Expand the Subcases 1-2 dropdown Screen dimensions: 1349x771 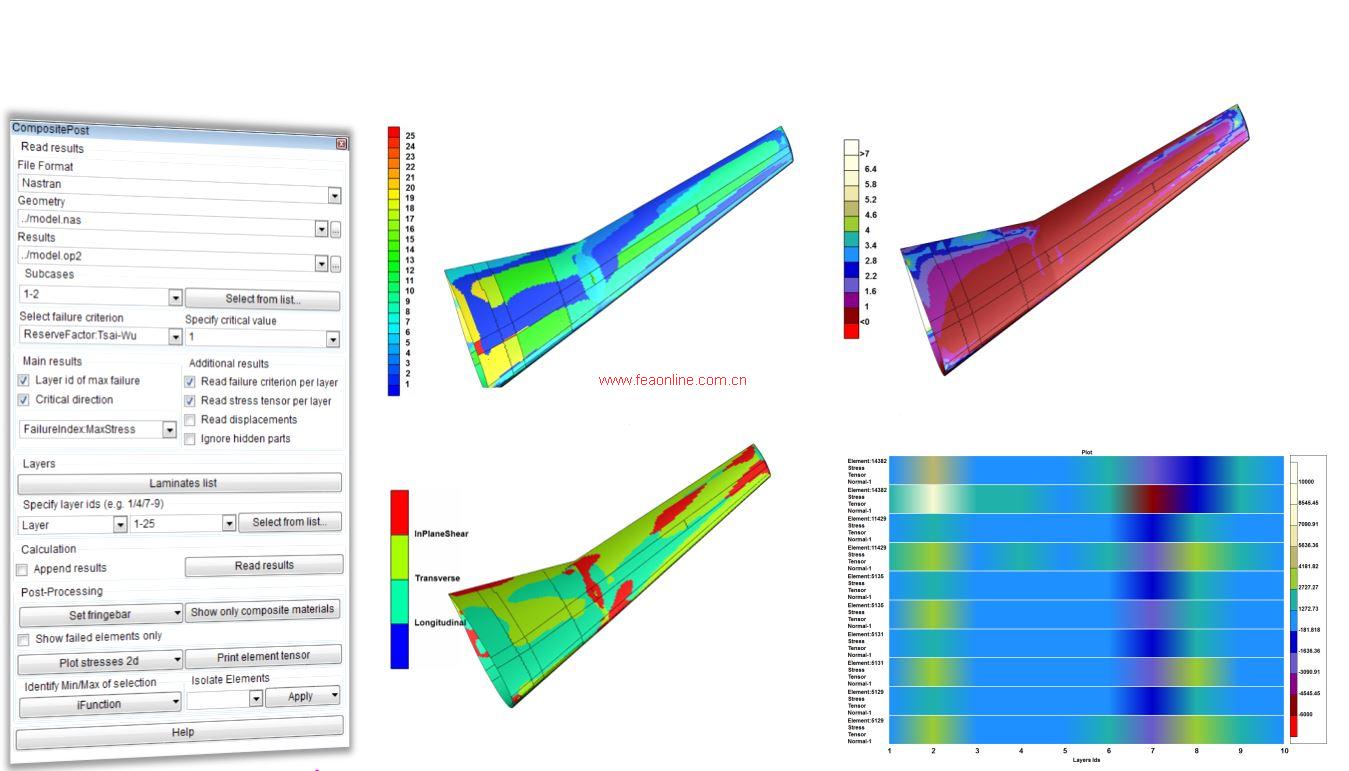click(x=175, y=298)
